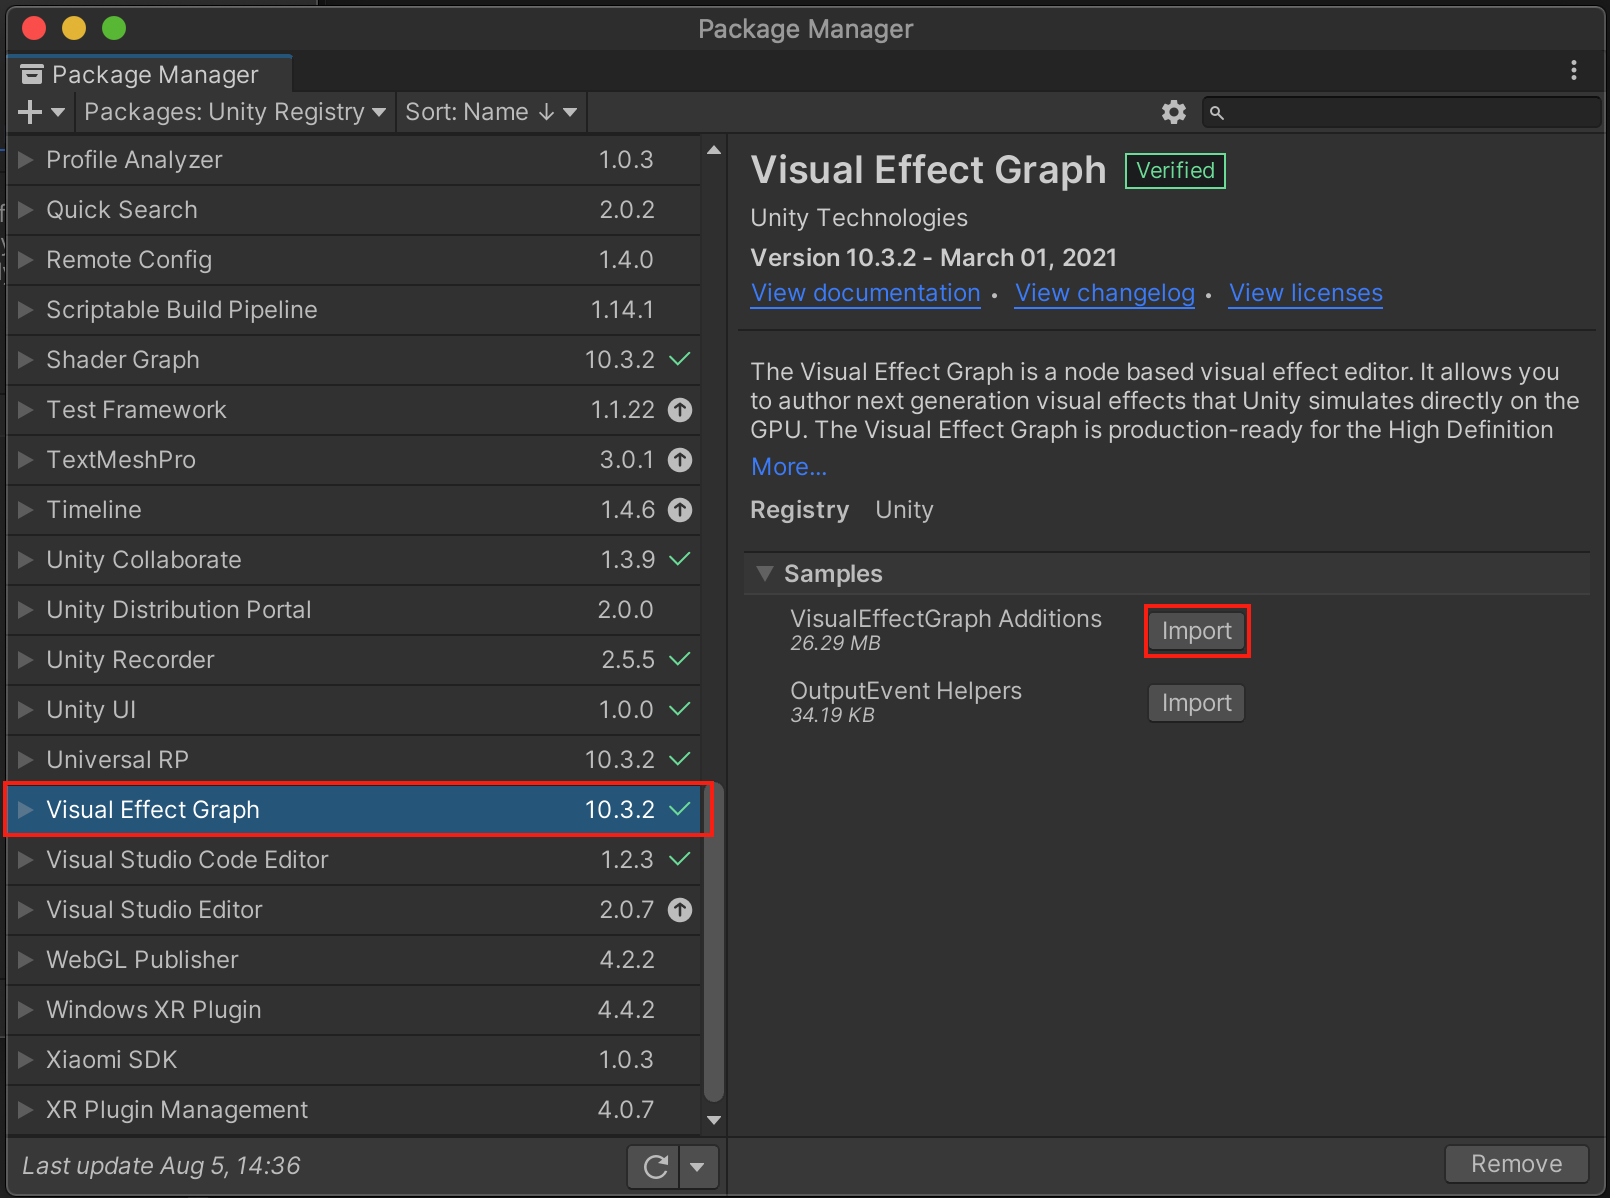Open the Packages: Unity Registry dropdown

point(234,112)
